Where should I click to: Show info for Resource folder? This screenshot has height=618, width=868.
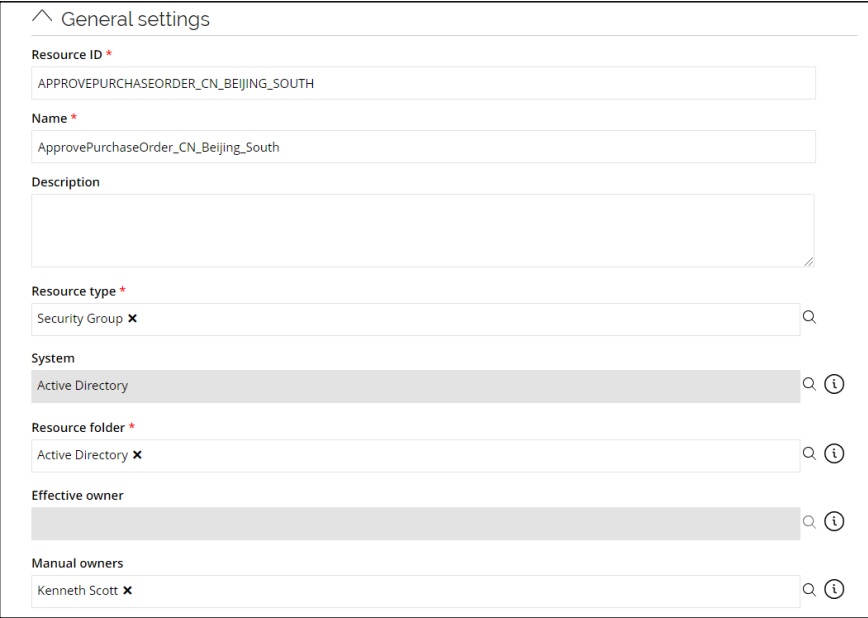[x=834, y=454]
